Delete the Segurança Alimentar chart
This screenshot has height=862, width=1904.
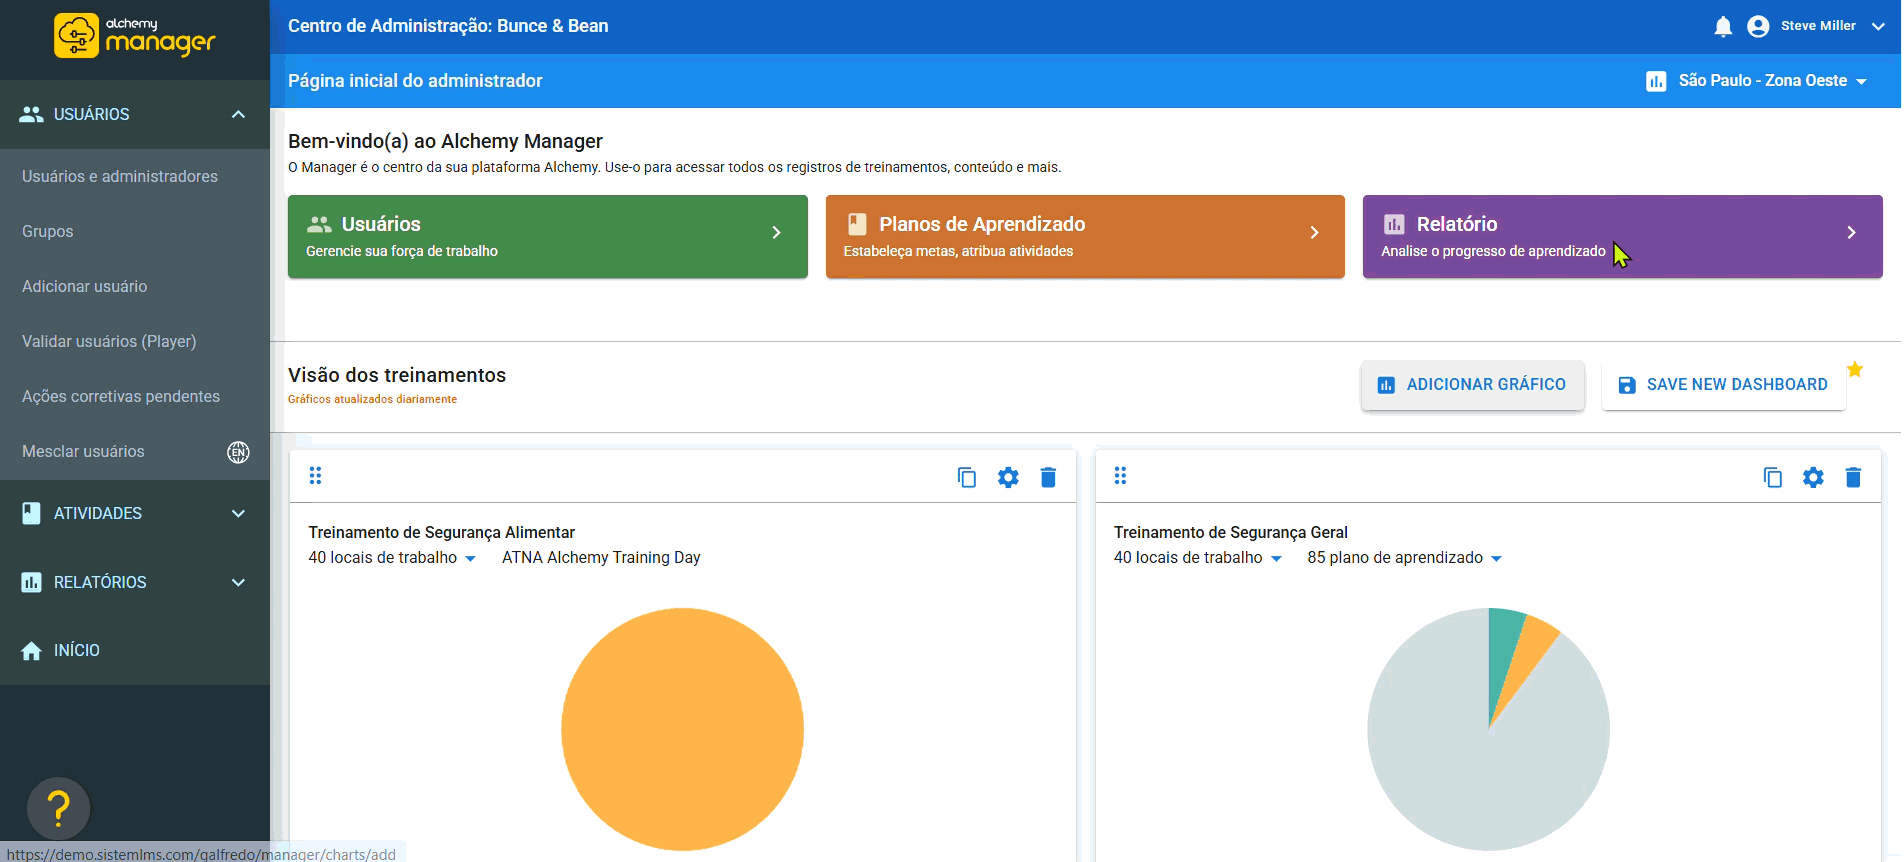(x=1048, y=477)
